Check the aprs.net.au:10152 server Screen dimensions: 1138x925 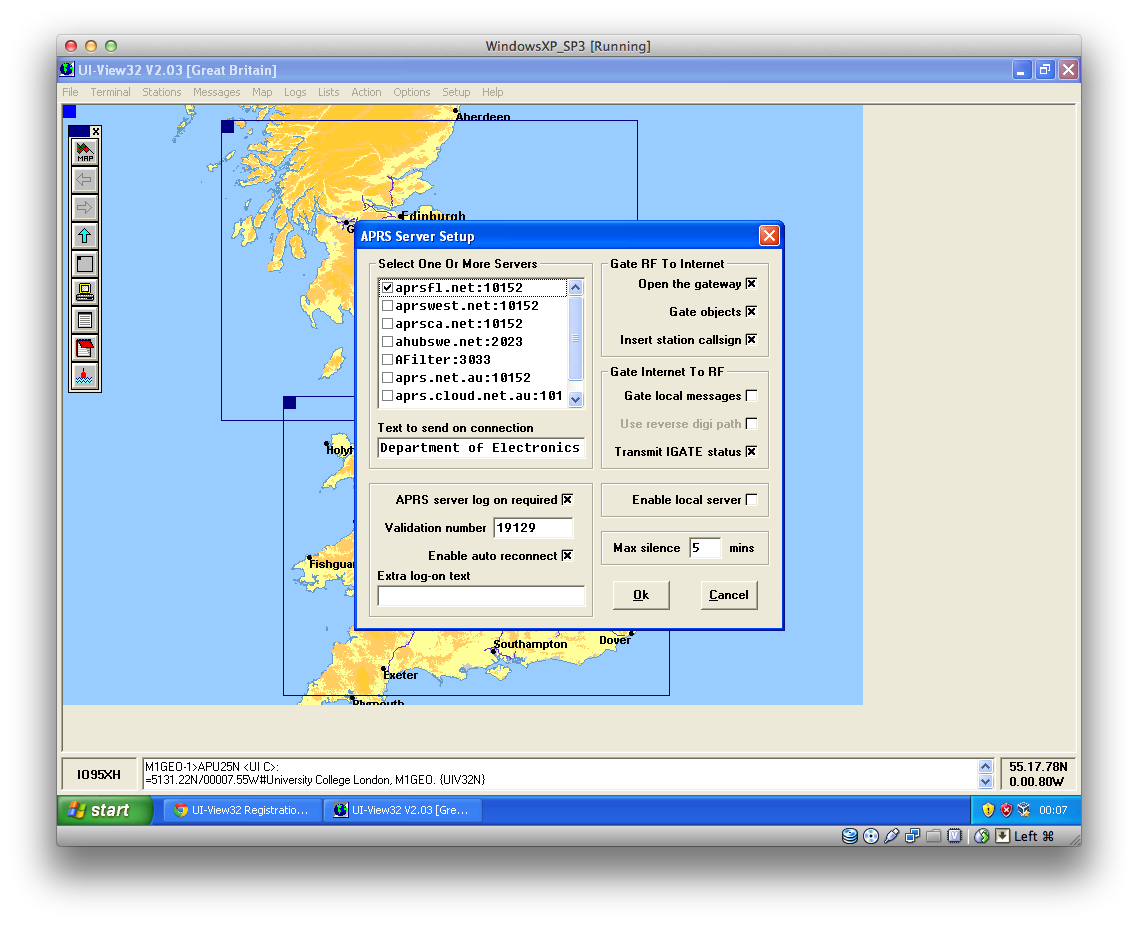(388, 377)
